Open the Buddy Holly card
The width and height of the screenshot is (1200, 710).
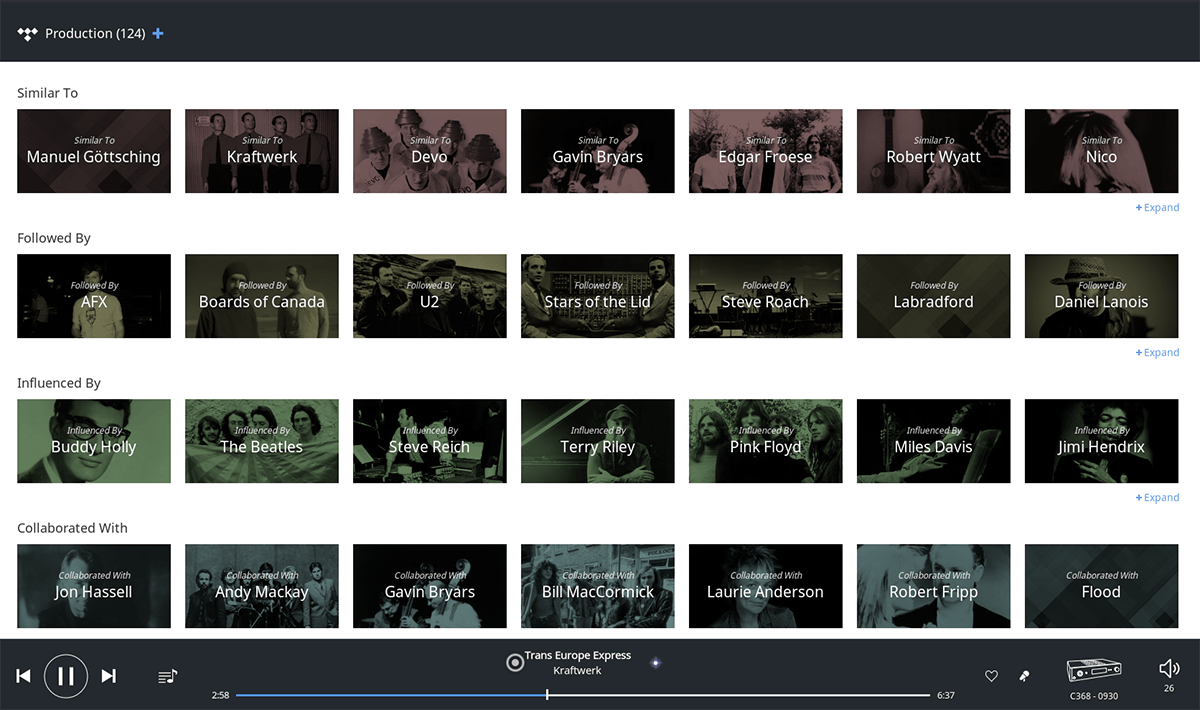94,441
